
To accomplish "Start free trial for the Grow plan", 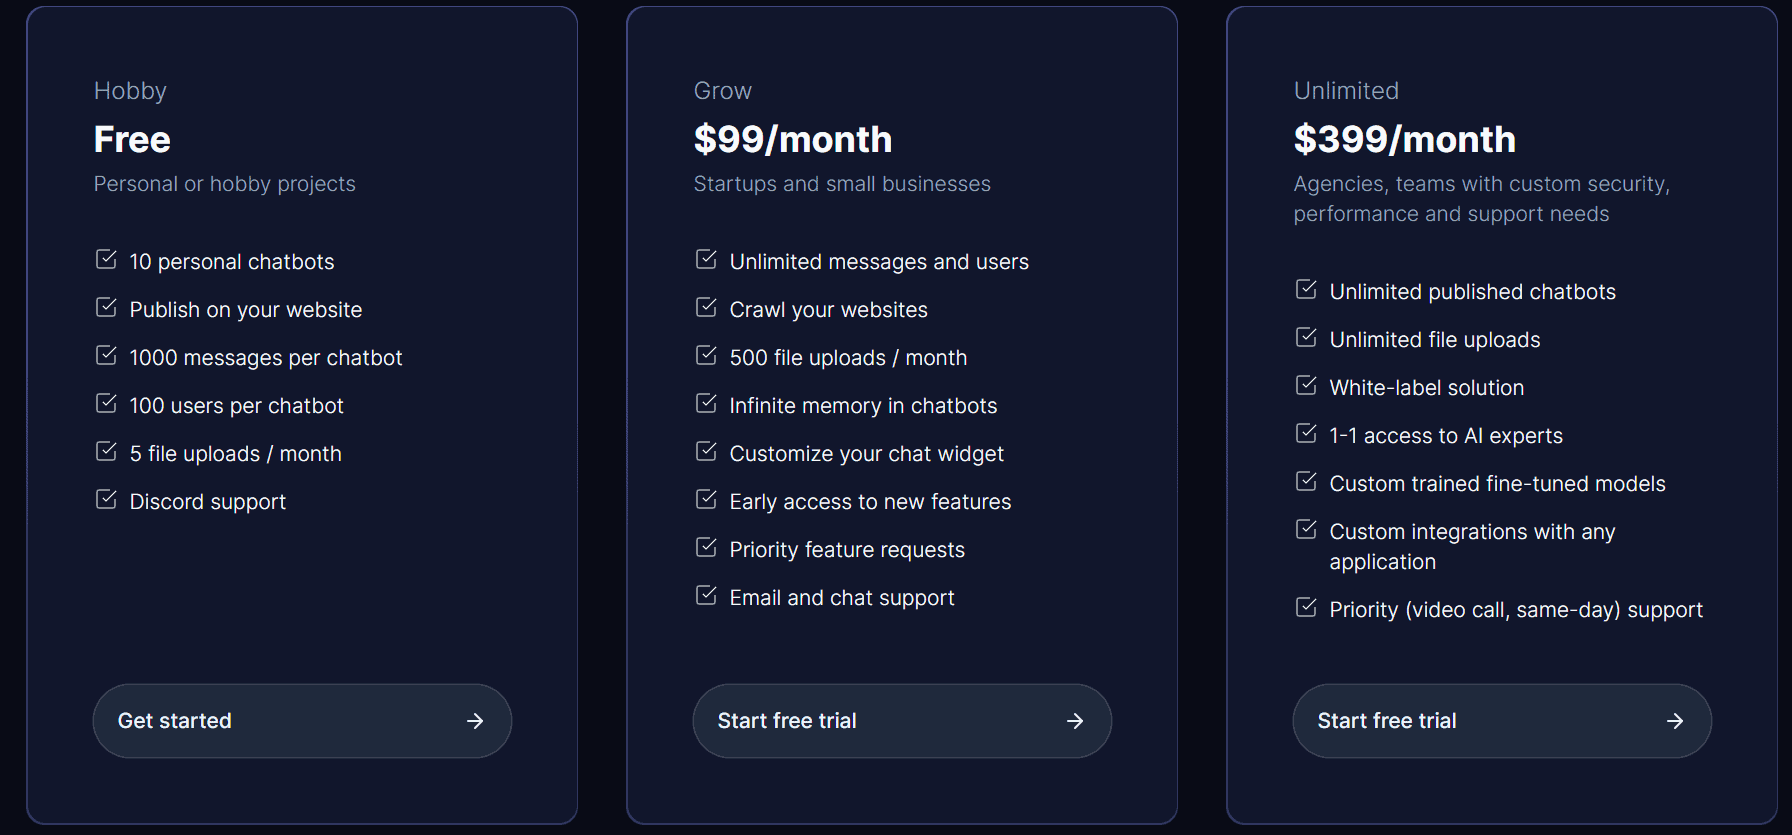I will (901, 720).
